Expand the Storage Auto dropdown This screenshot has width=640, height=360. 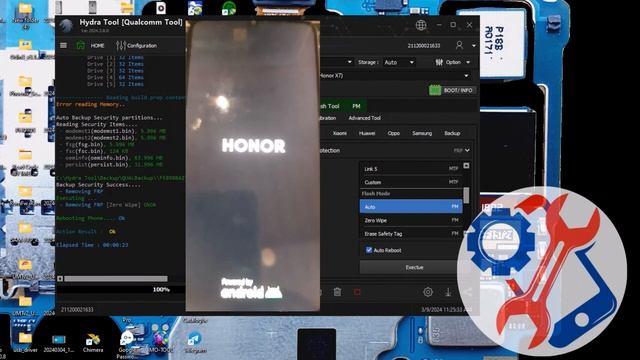click(399, 62)
